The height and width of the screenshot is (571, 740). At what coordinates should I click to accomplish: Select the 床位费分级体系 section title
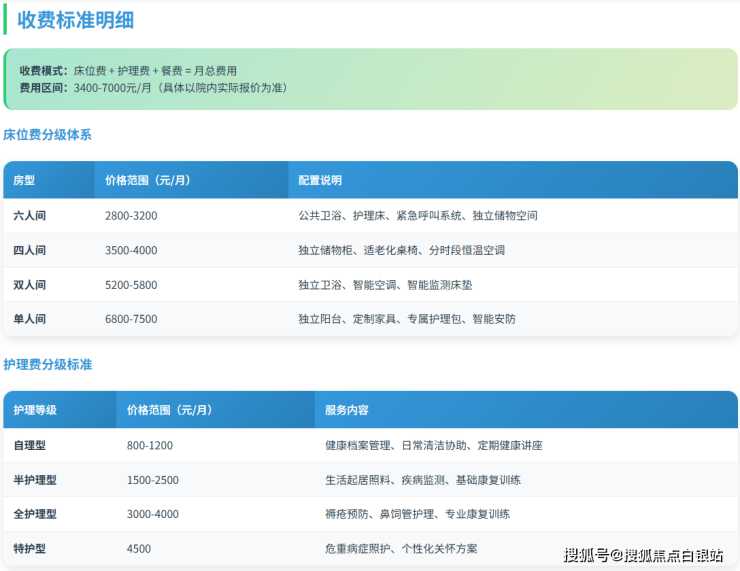47,134
